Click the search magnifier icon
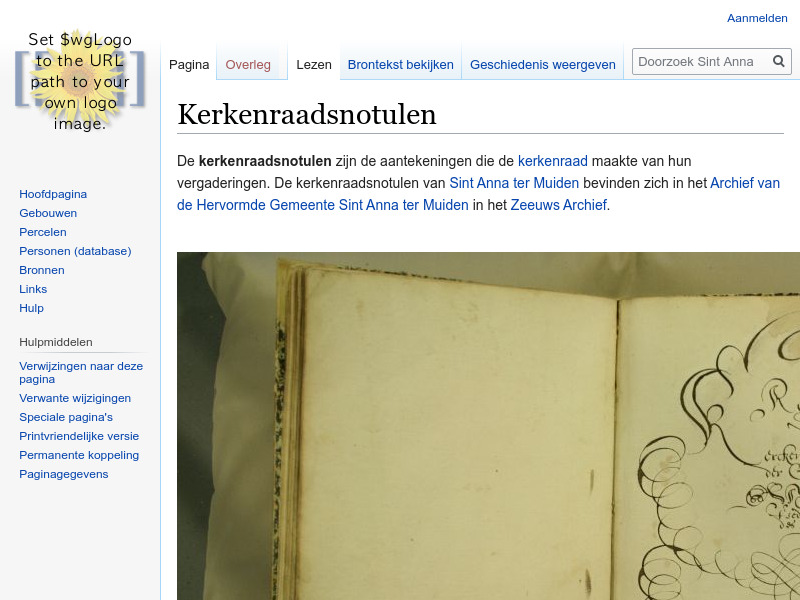 pyautogui.click(x=779, y=61)
